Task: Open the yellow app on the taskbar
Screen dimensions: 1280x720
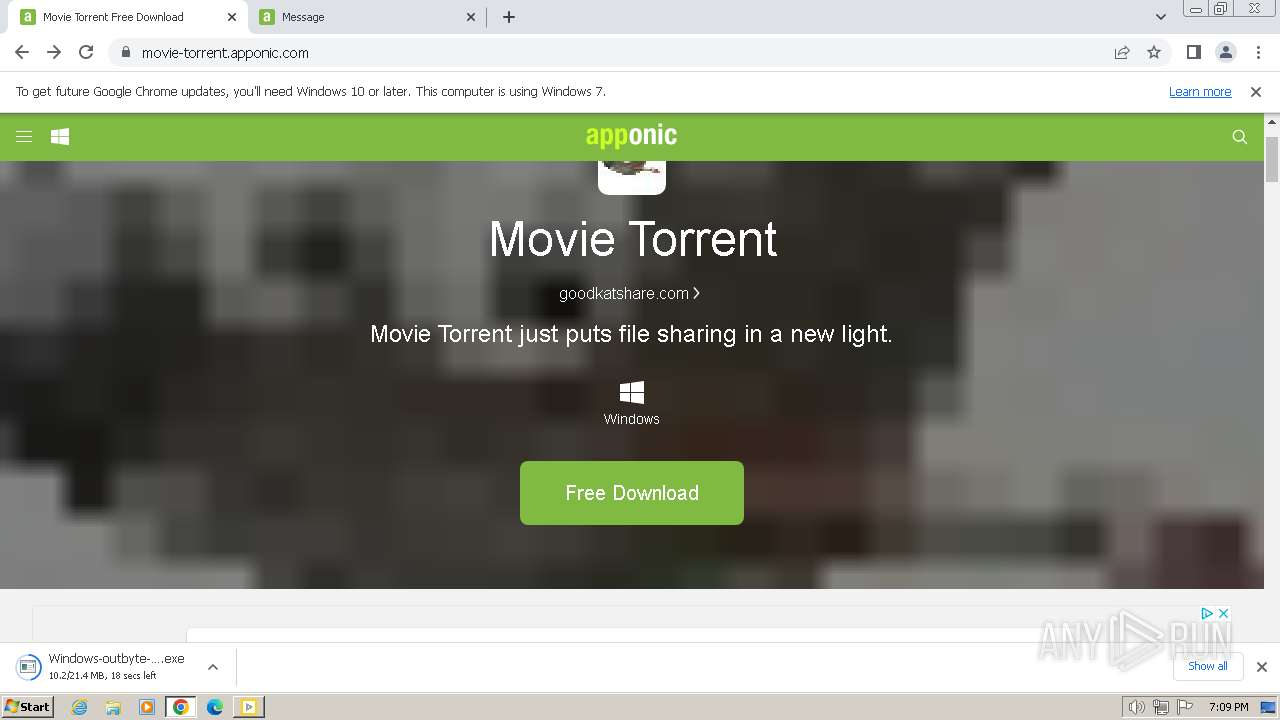Action: [x=249, y=707]
